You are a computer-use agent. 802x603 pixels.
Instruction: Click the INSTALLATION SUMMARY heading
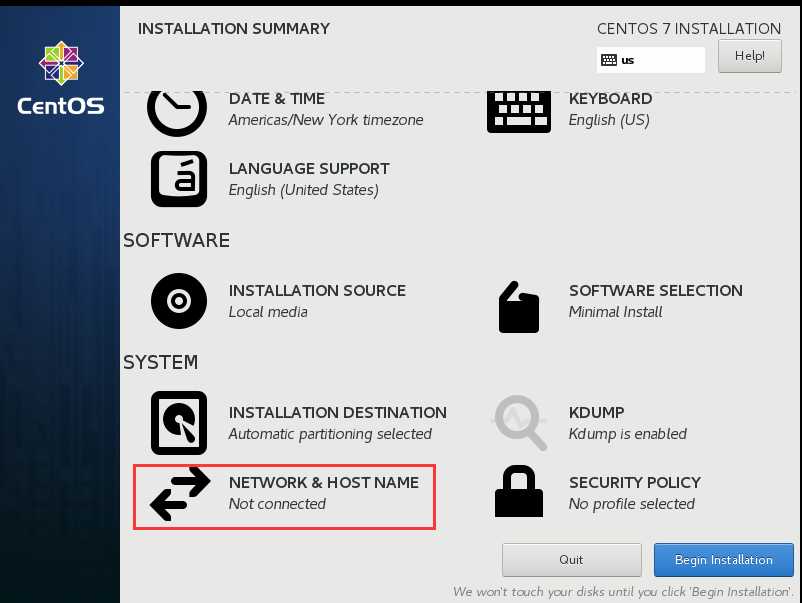(234, 29)
